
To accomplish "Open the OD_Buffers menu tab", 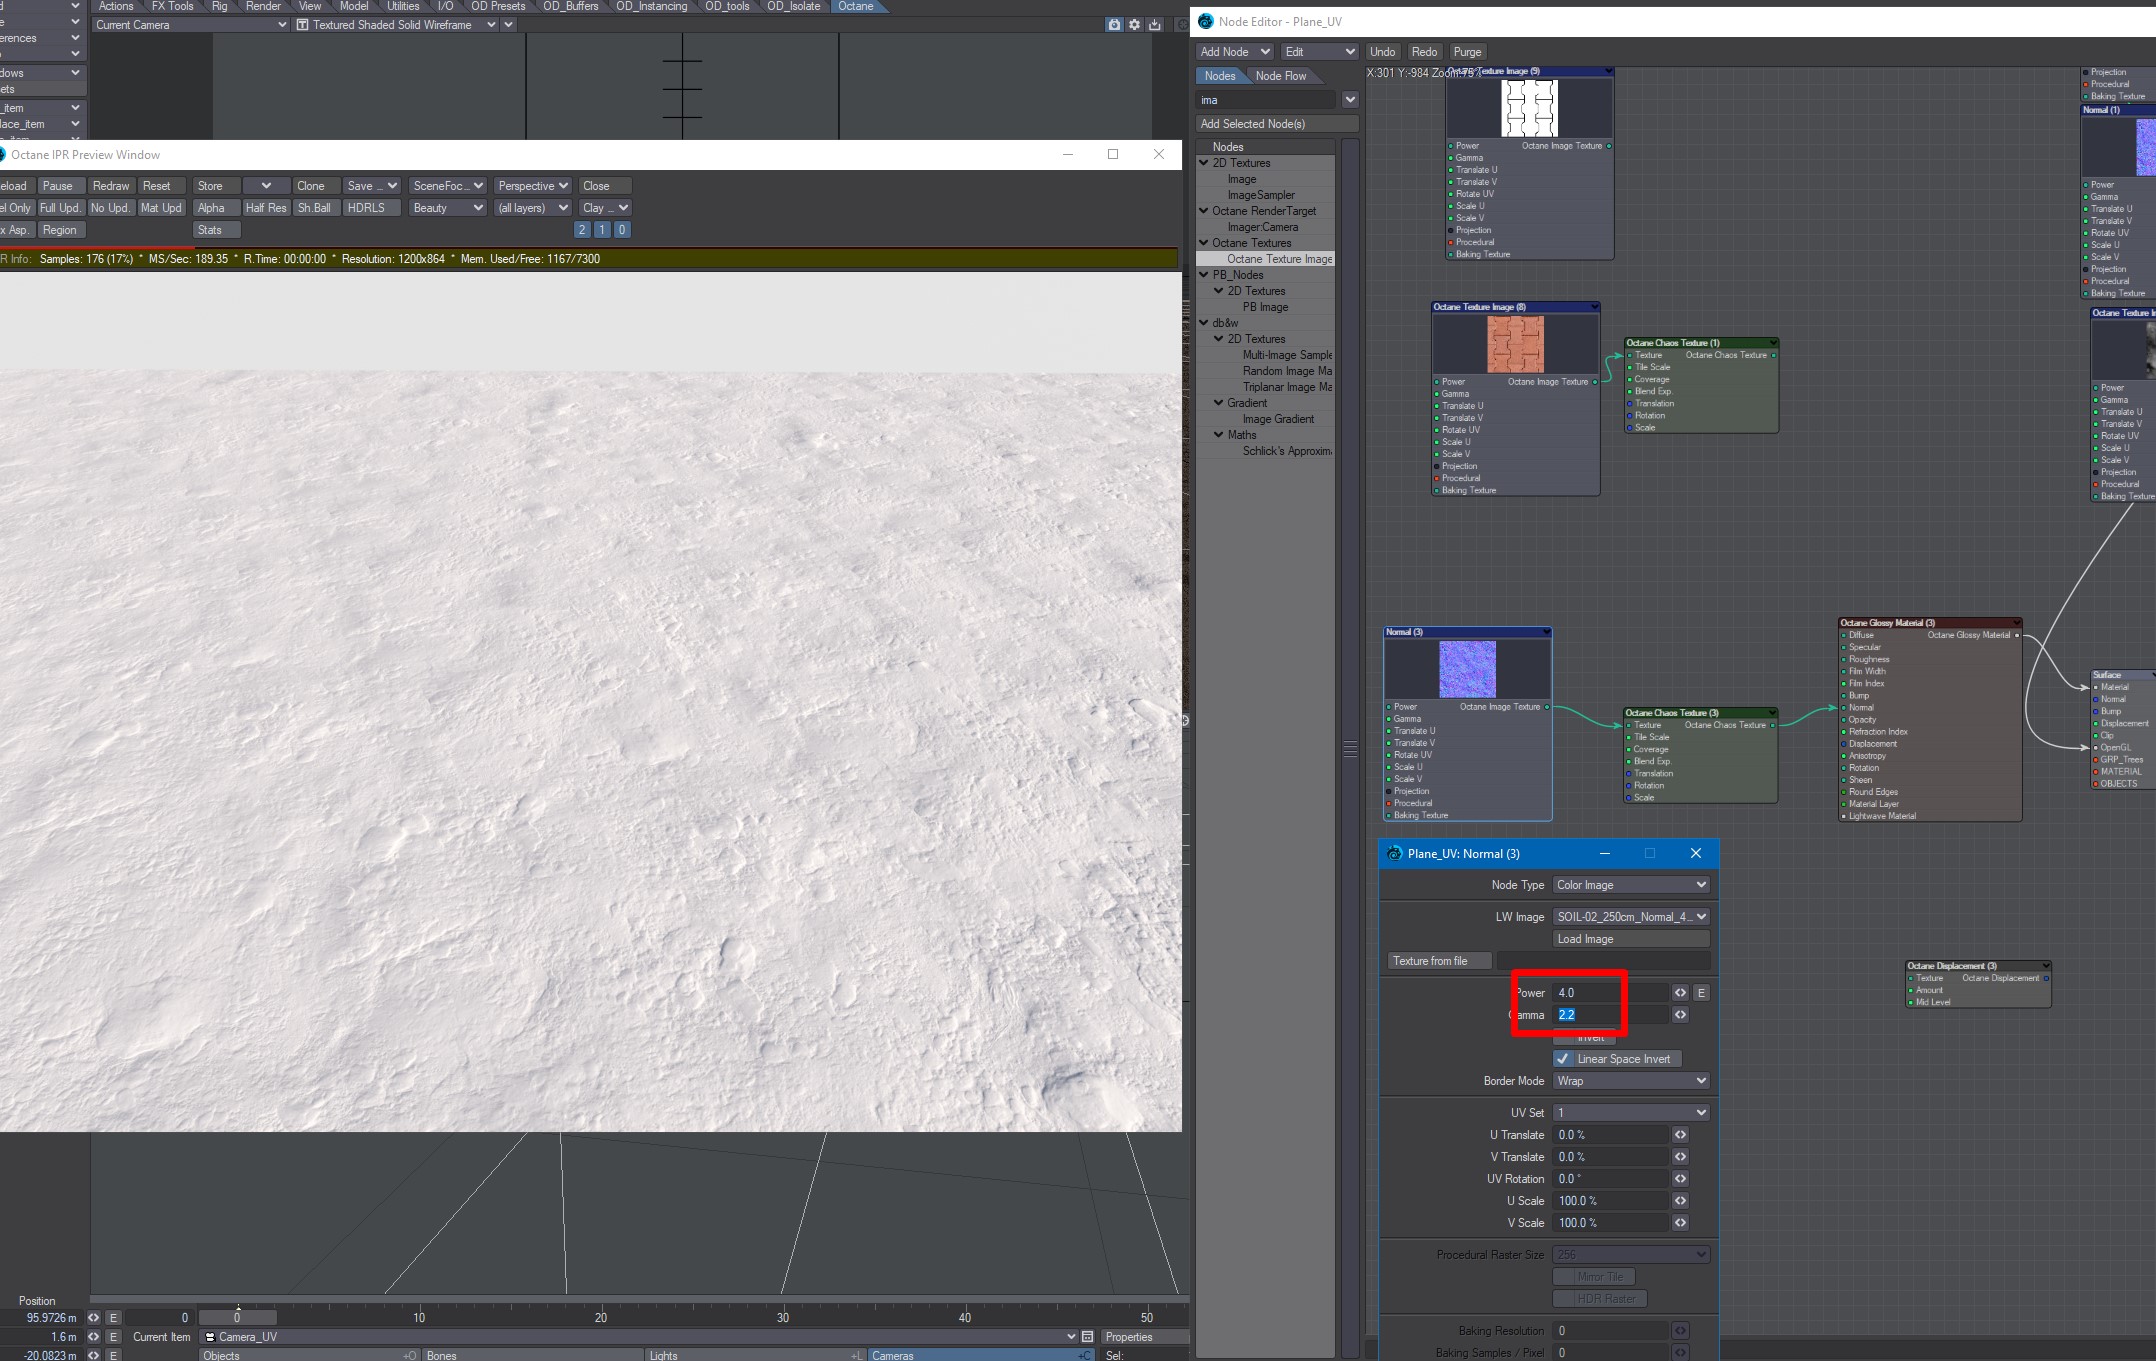I will coord(570,6).
